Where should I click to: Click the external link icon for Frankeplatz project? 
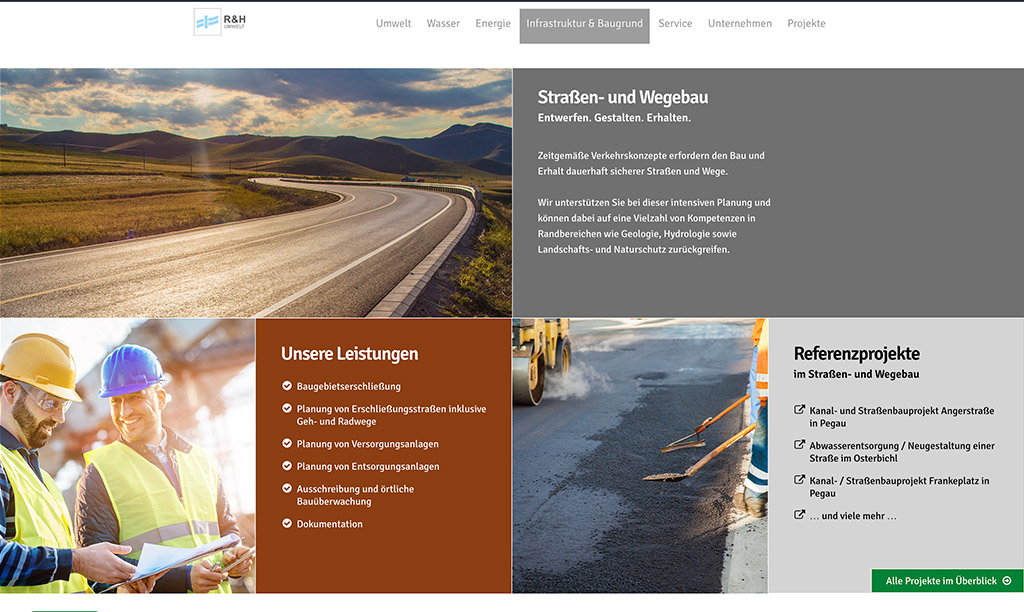pyautogui.click(x=799, y=479)
